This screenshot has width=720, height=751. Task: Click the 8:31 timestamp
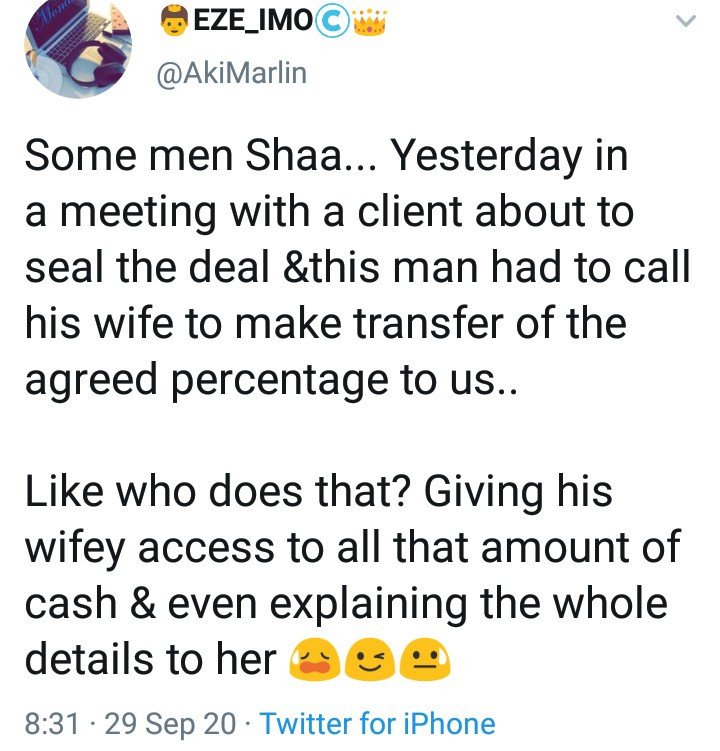(52, 724)
